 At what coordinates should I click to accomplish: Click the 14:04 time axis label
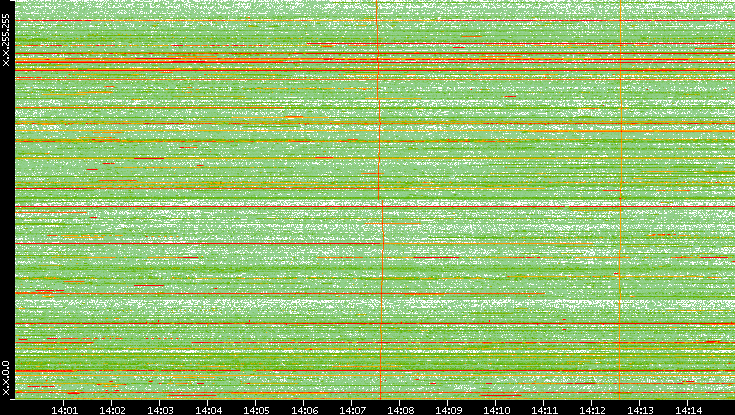208,410
